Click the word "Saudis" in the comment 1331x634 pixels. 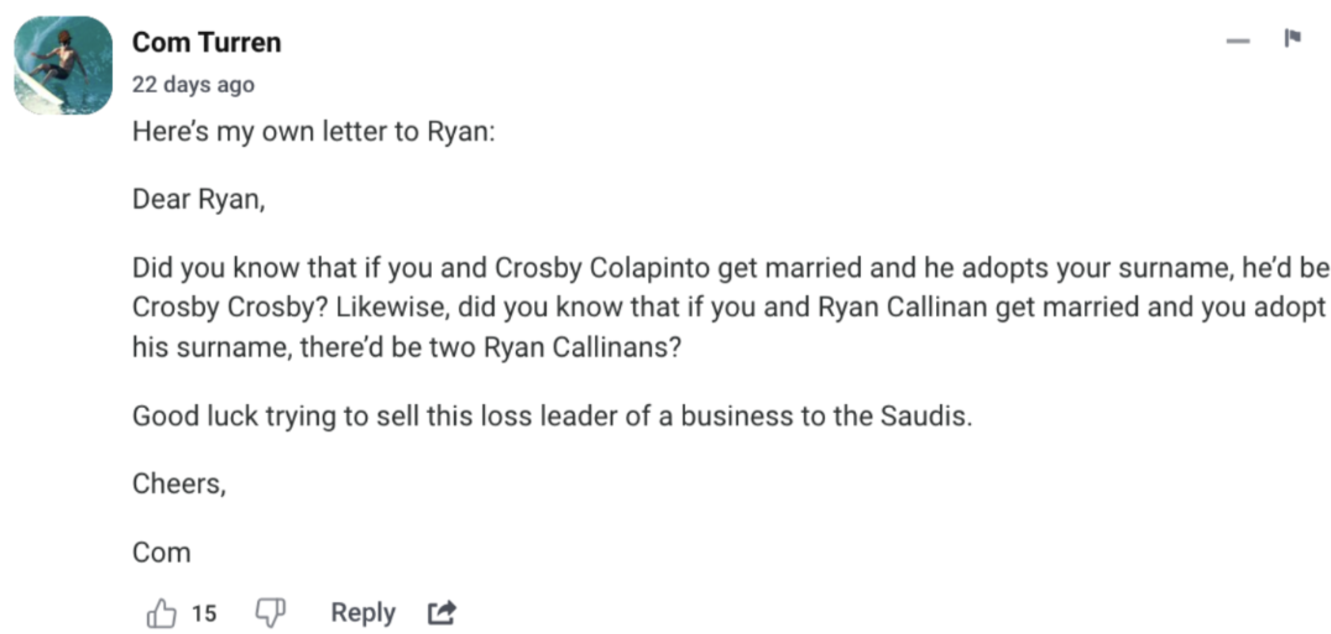[923, 415]
